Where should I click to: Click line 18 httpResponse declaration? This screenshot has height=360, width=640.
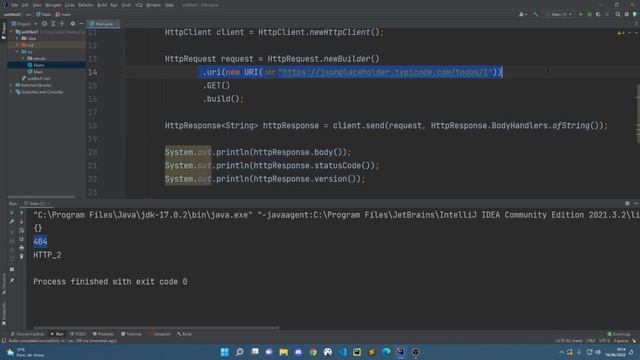pos(386,126)
